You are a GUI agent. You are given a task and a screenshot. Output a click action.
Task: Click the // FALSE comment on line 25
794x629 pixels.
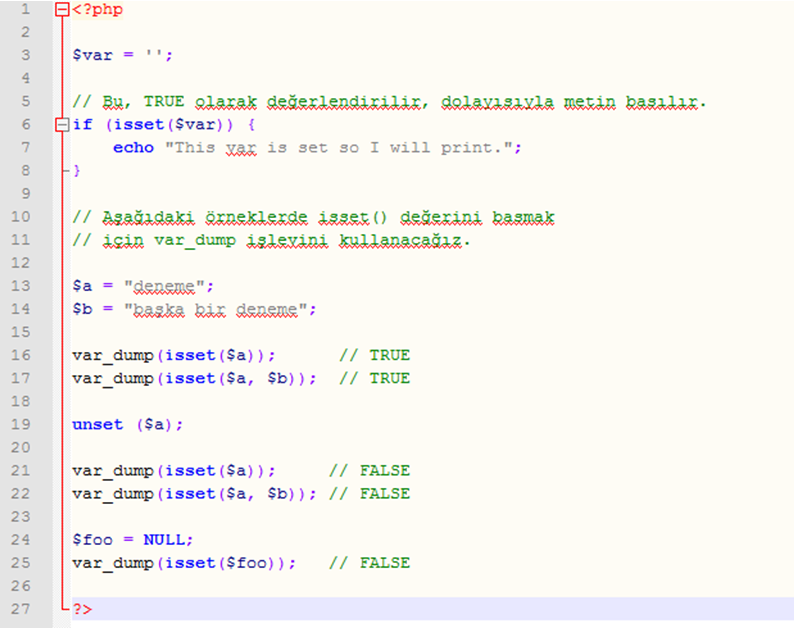tap(370, 563)
